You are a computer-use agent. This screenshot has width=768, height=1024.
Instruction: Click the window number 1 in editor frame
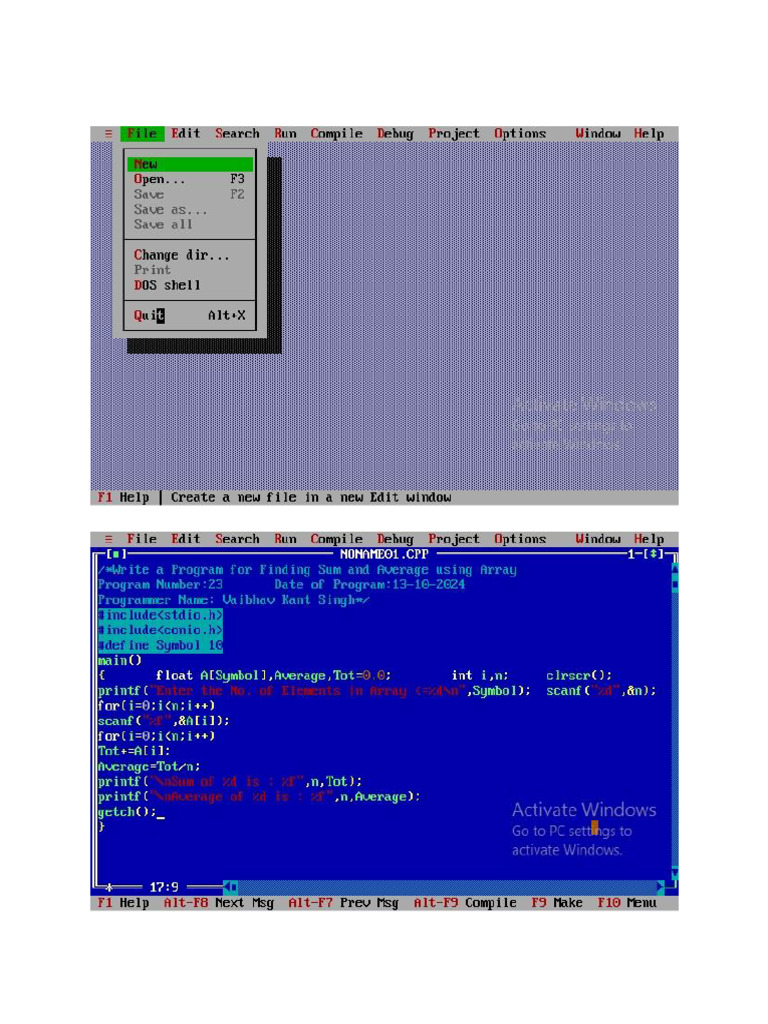point(631,554)
